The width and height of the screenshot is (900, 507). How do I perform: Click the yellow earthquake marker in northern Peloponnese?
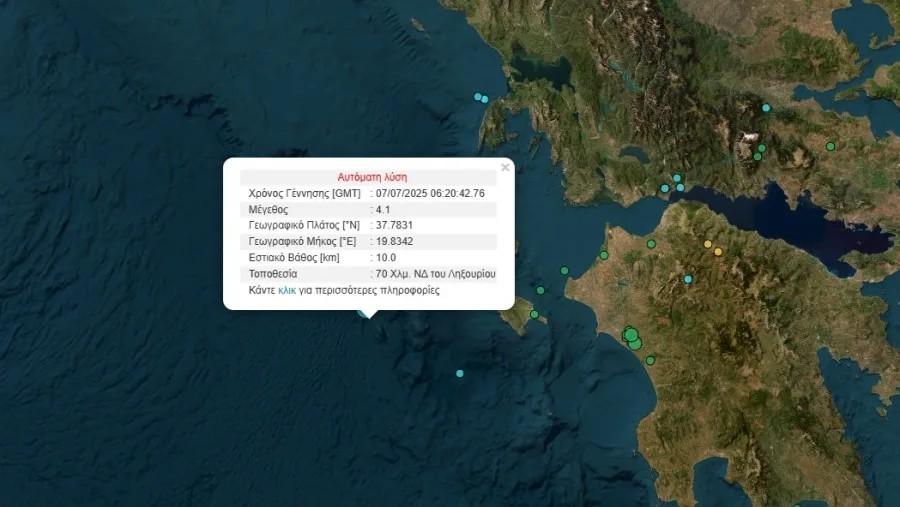coord(708,244)
